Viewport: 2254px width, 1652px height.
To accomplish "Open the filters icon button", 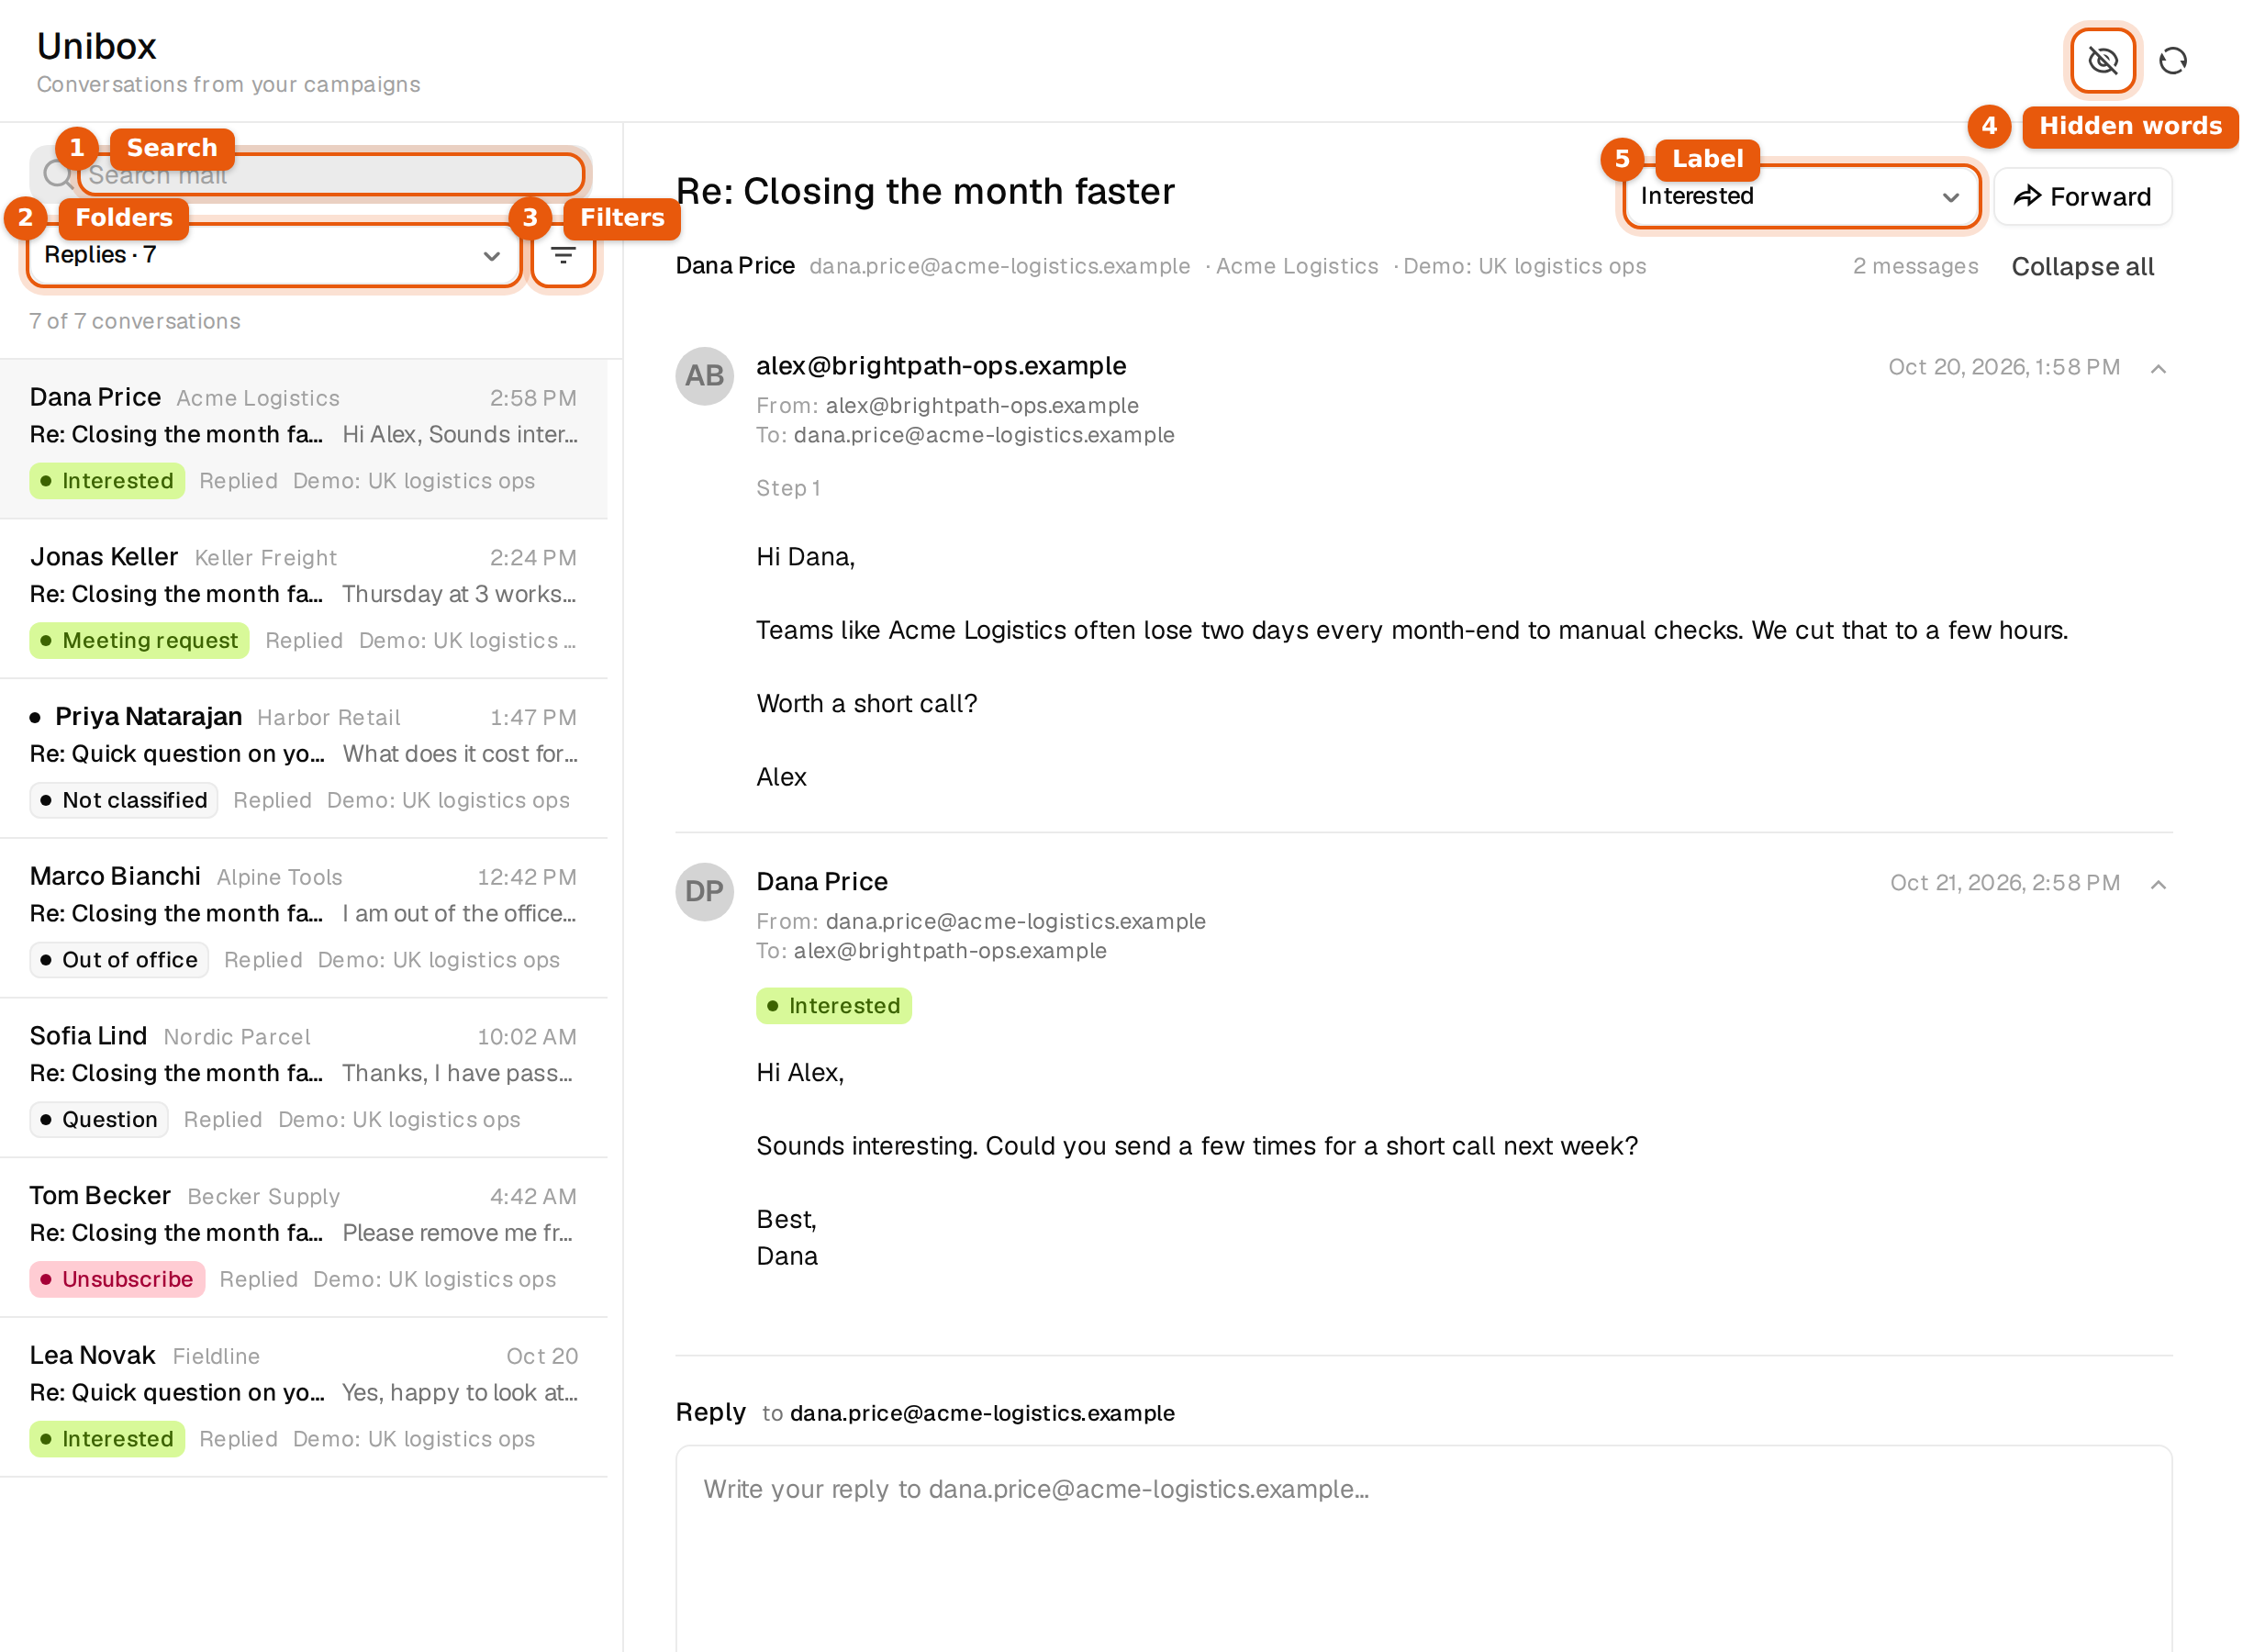I will coord(563,255).
